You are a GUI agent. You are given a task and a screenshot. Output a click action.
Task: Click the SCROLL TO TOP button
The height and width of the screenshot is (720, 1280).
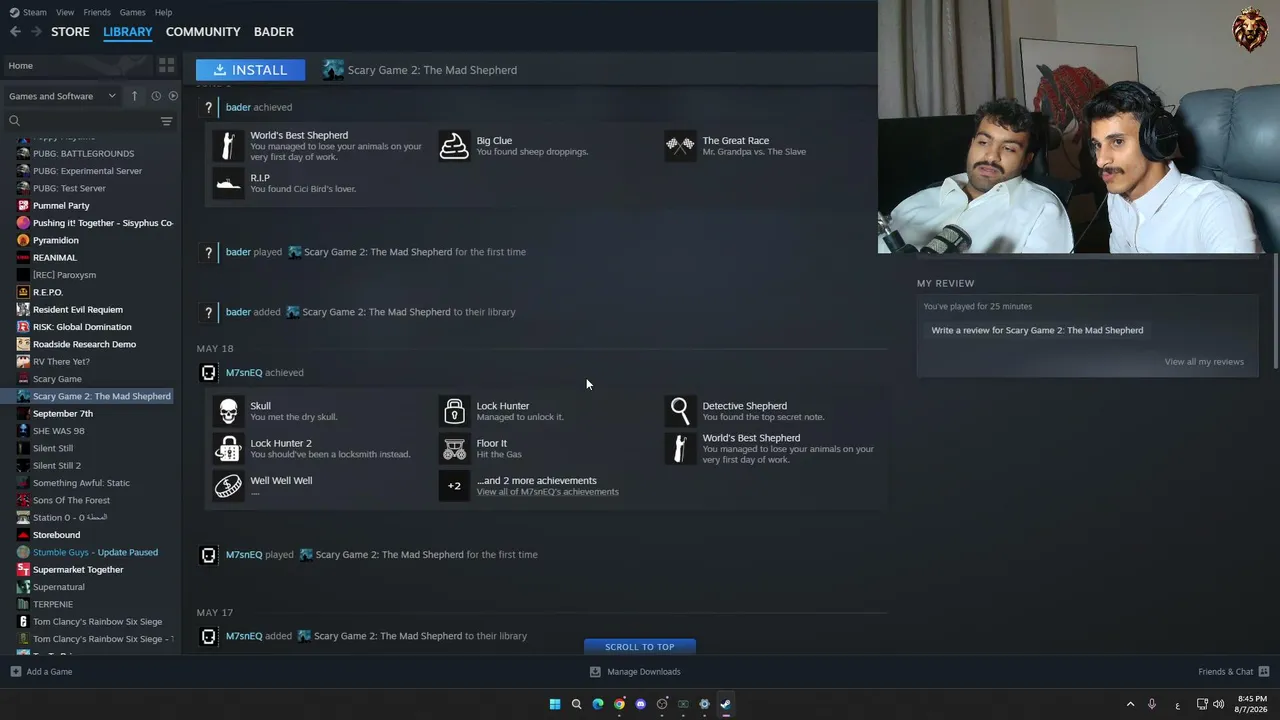(640, 647)
